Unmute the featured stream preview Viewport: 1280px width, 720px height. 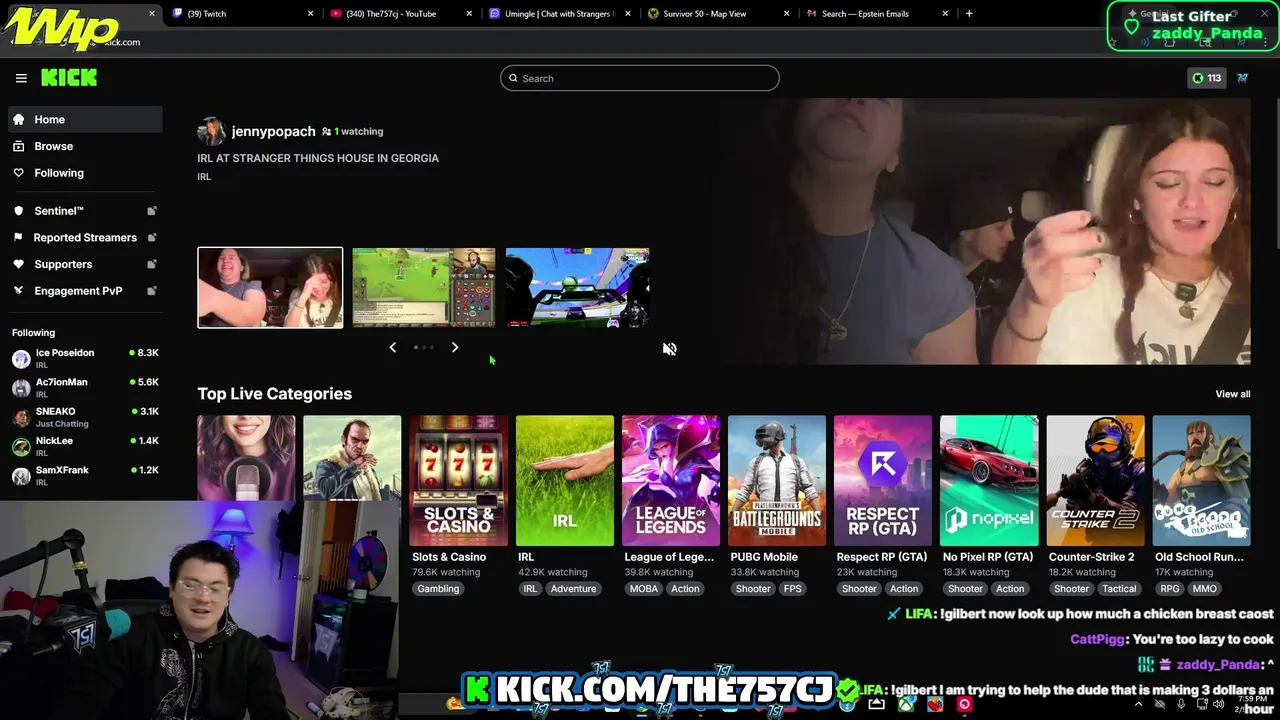(x=669, y=349)
